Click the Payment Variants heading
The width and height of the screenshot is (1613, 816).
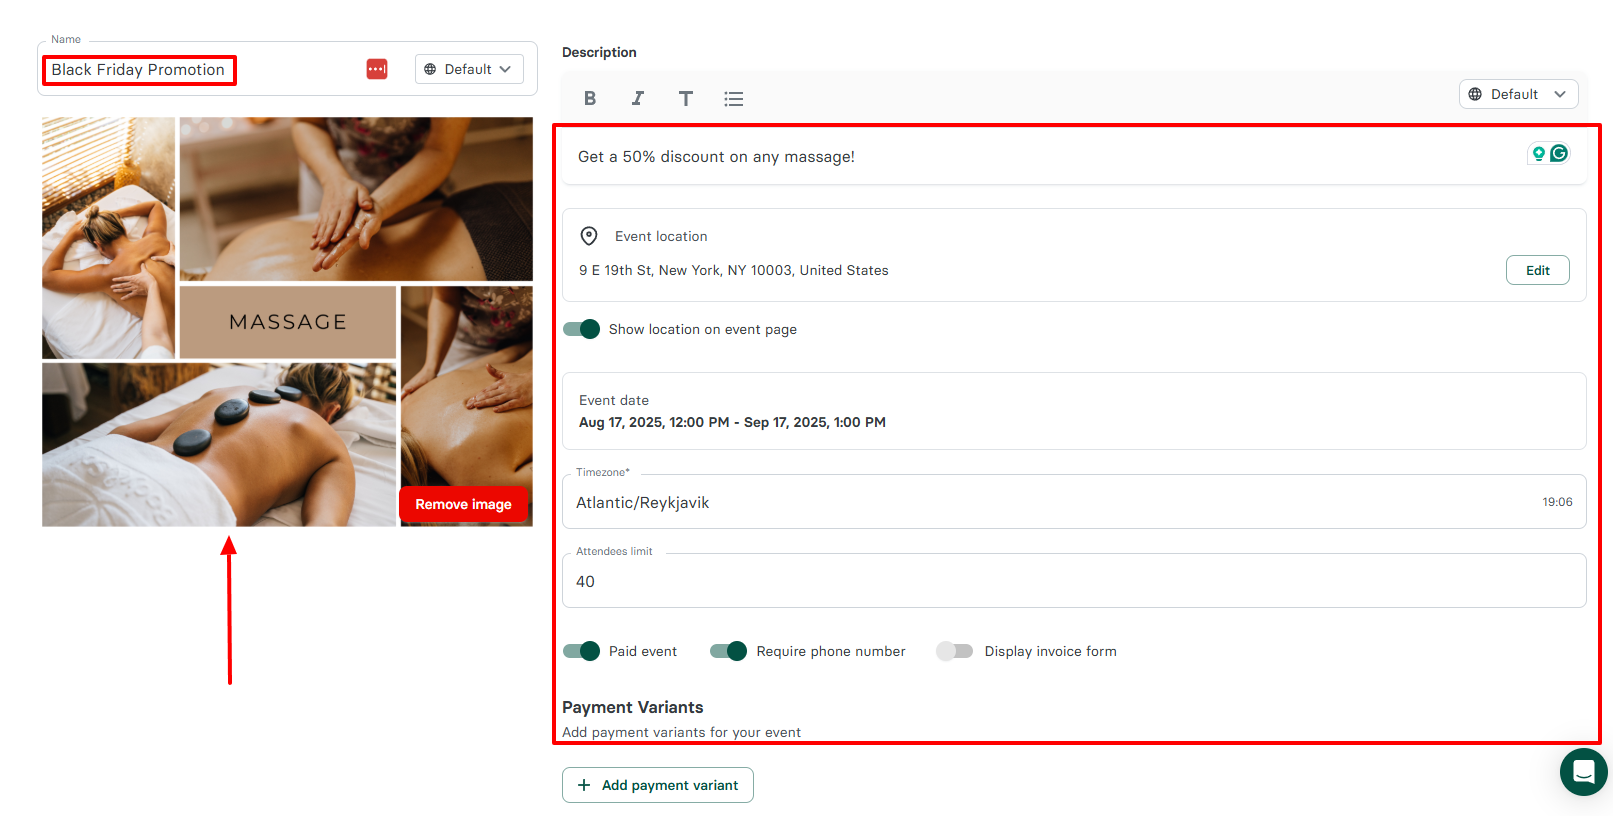[632, 707]
